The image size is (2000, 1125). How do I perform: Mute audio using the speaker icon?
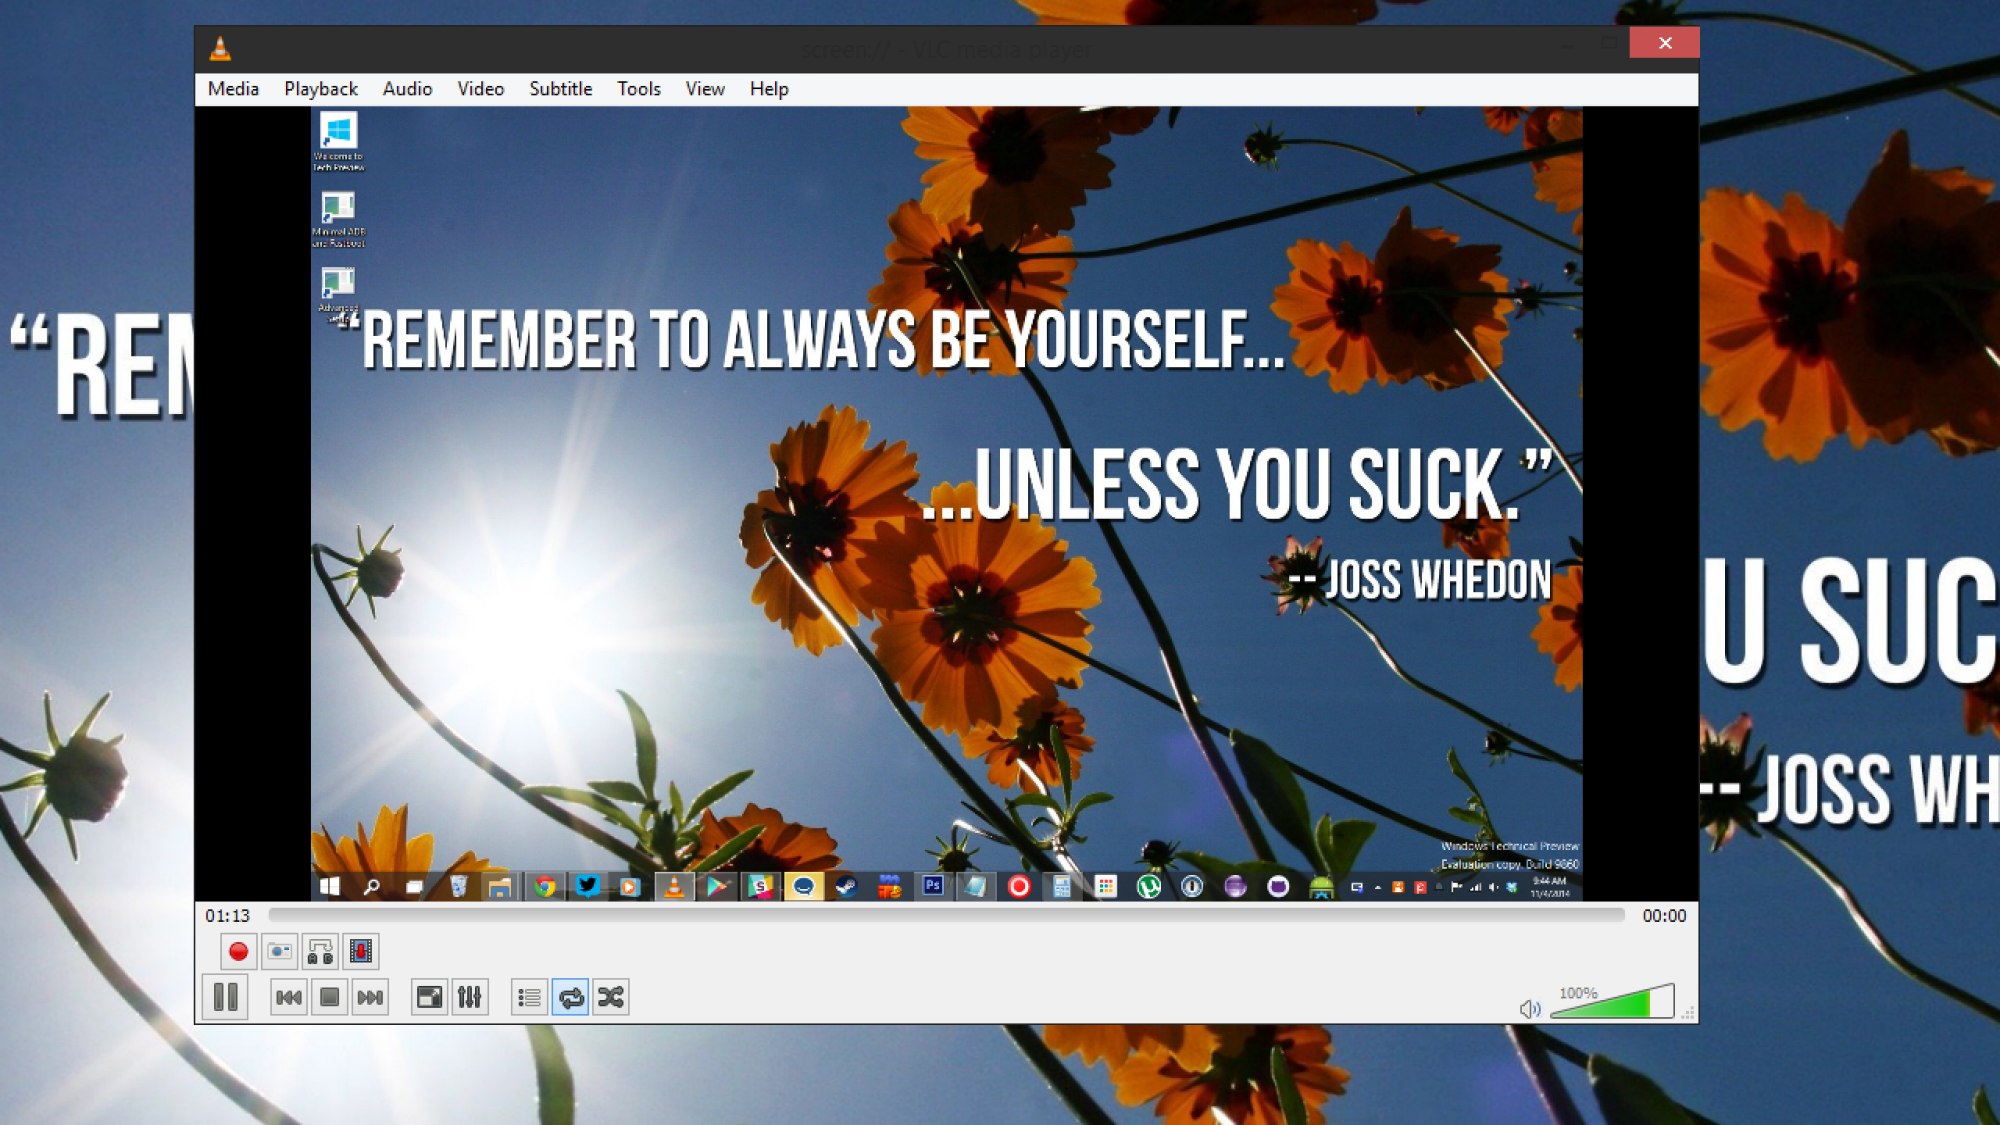click(x=1529, y=1009)
